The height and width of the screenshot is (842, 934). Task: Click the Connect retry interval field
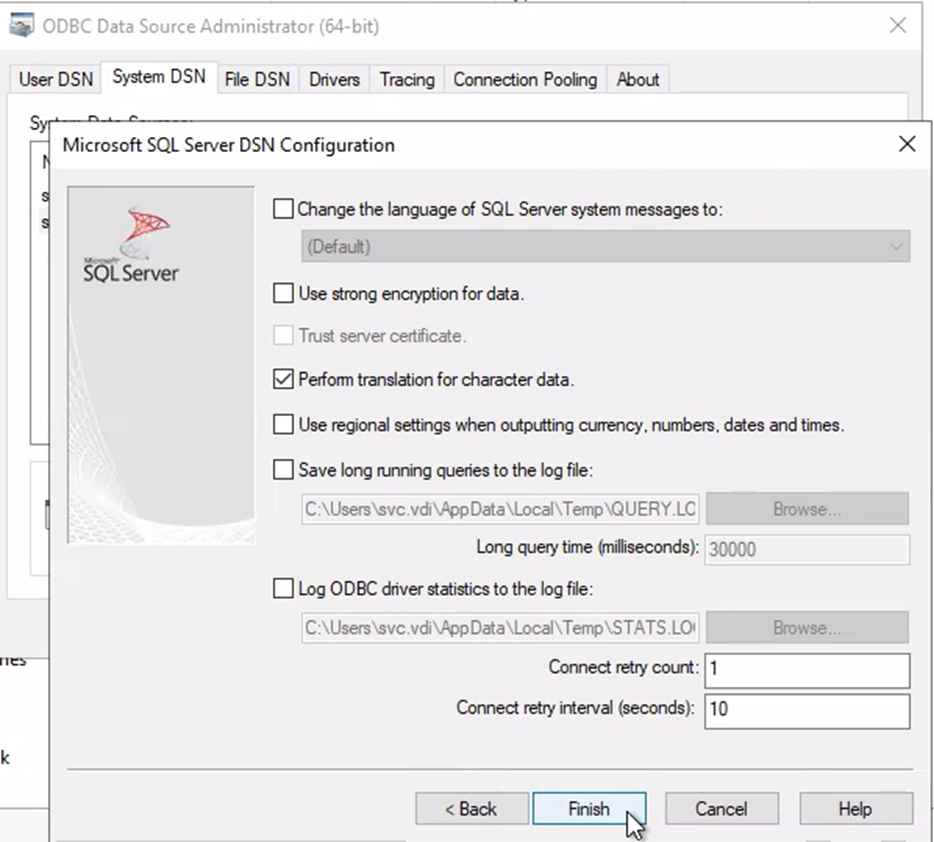806,709
